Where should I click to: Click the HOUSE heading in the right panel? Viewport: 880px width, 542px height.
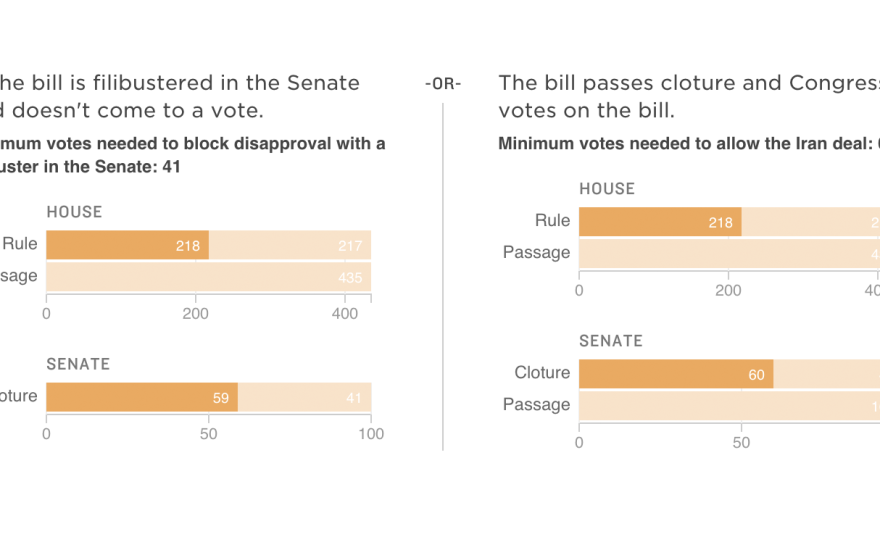(x=607, y=189)
